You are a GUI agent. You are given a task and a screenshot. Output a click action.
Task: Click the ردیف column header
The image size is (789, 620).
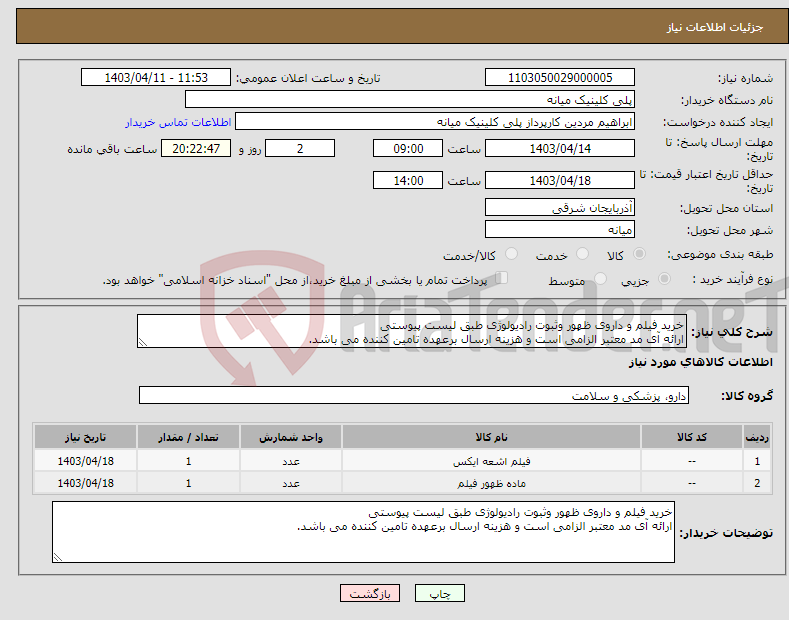tap(757, 437)
